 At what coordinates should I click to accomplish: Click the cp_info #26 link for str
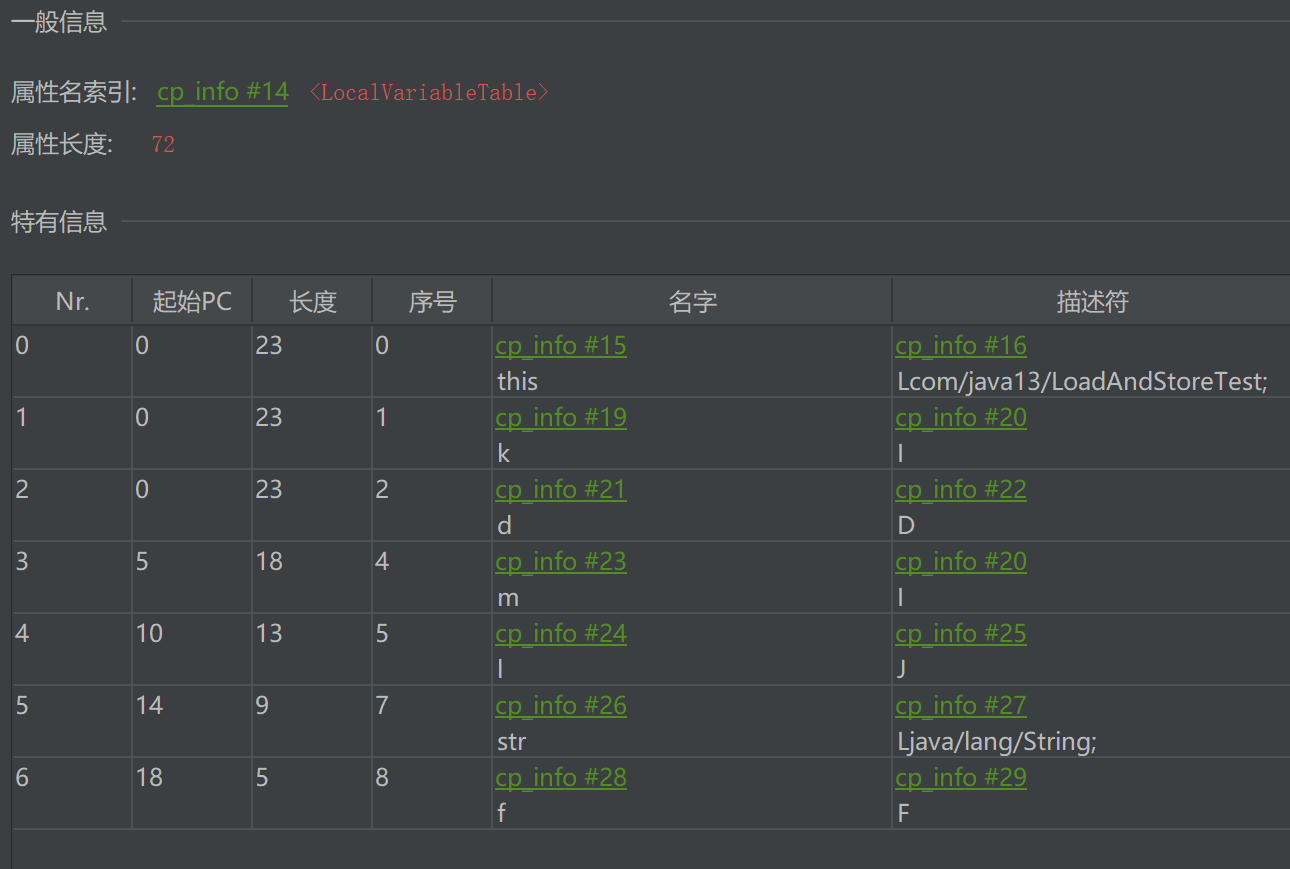(561, 706)
